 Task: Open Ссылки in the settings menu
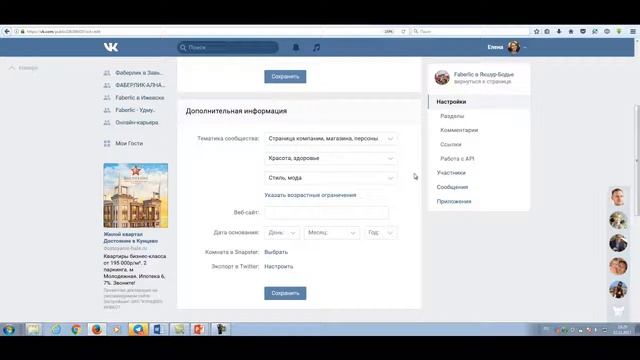451,144
